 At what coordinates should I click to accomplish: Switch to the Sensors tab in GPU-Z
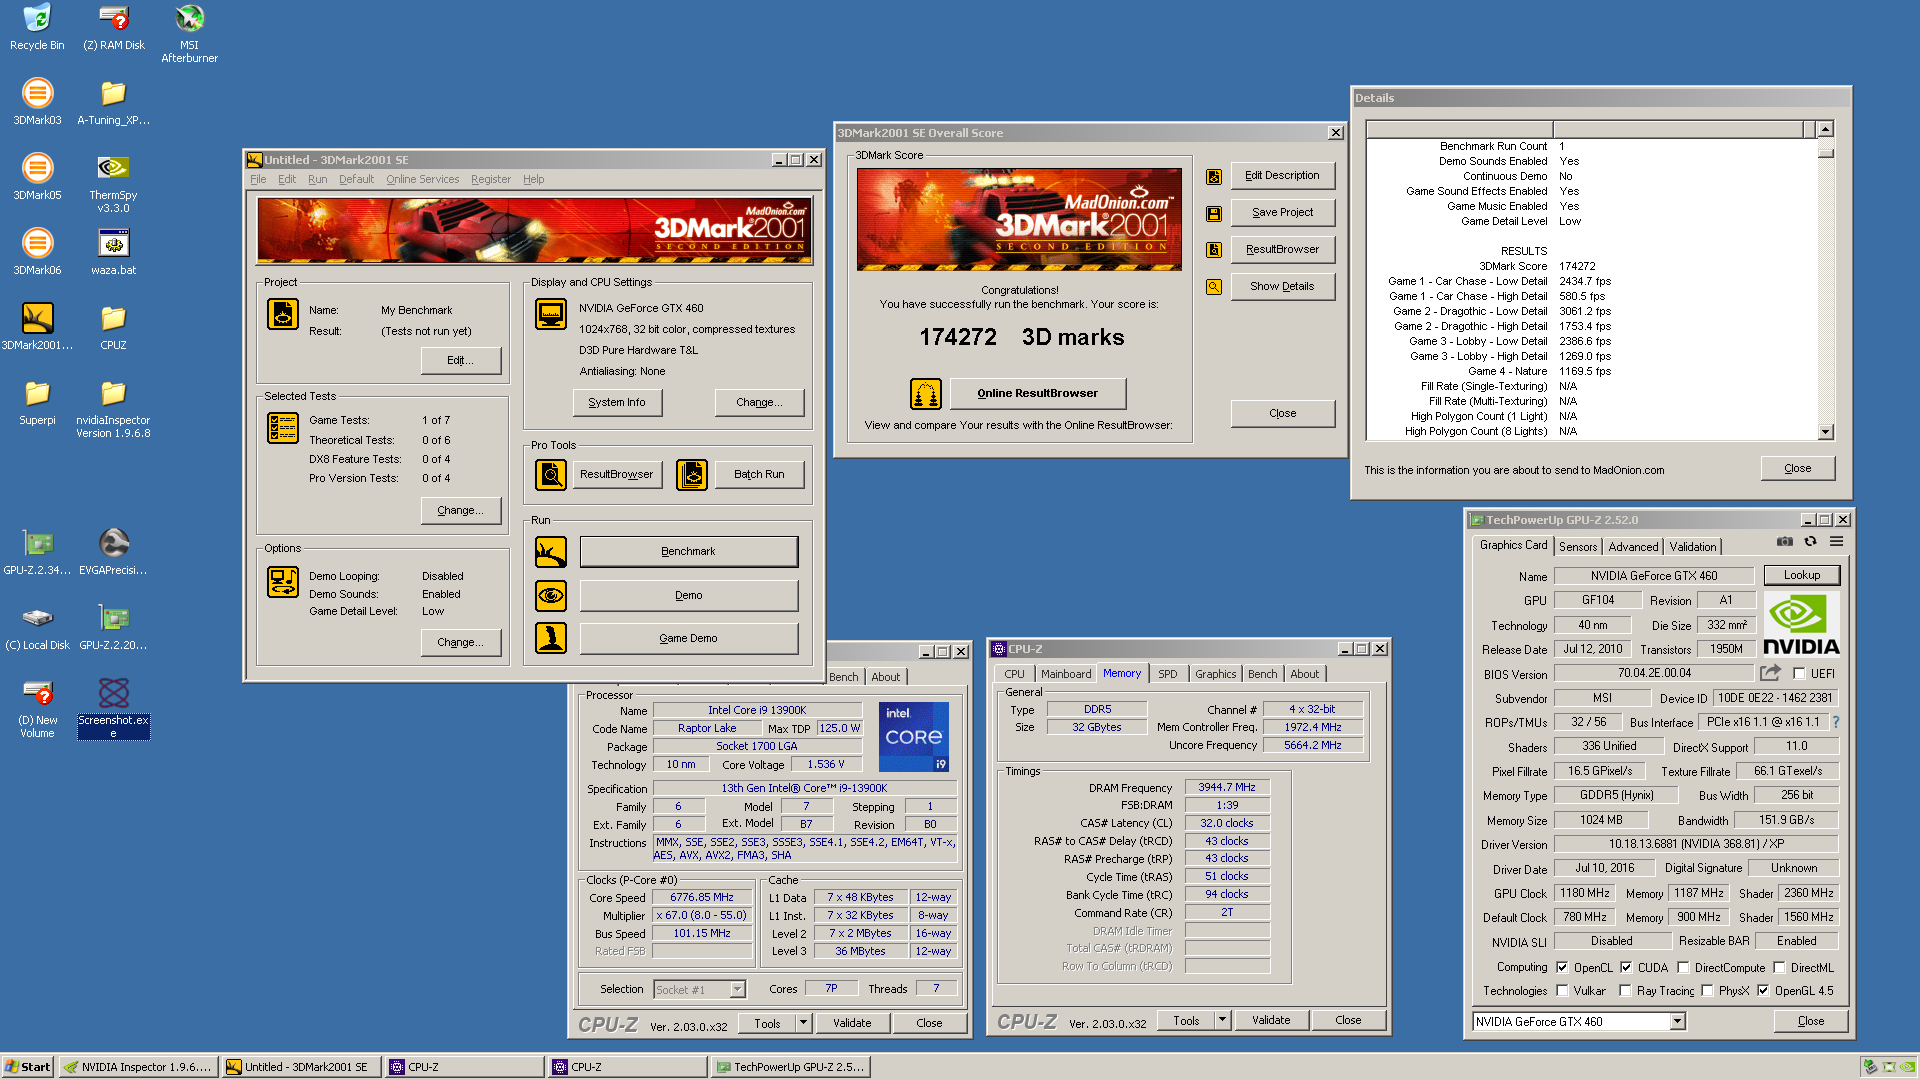click(1578, 547)
